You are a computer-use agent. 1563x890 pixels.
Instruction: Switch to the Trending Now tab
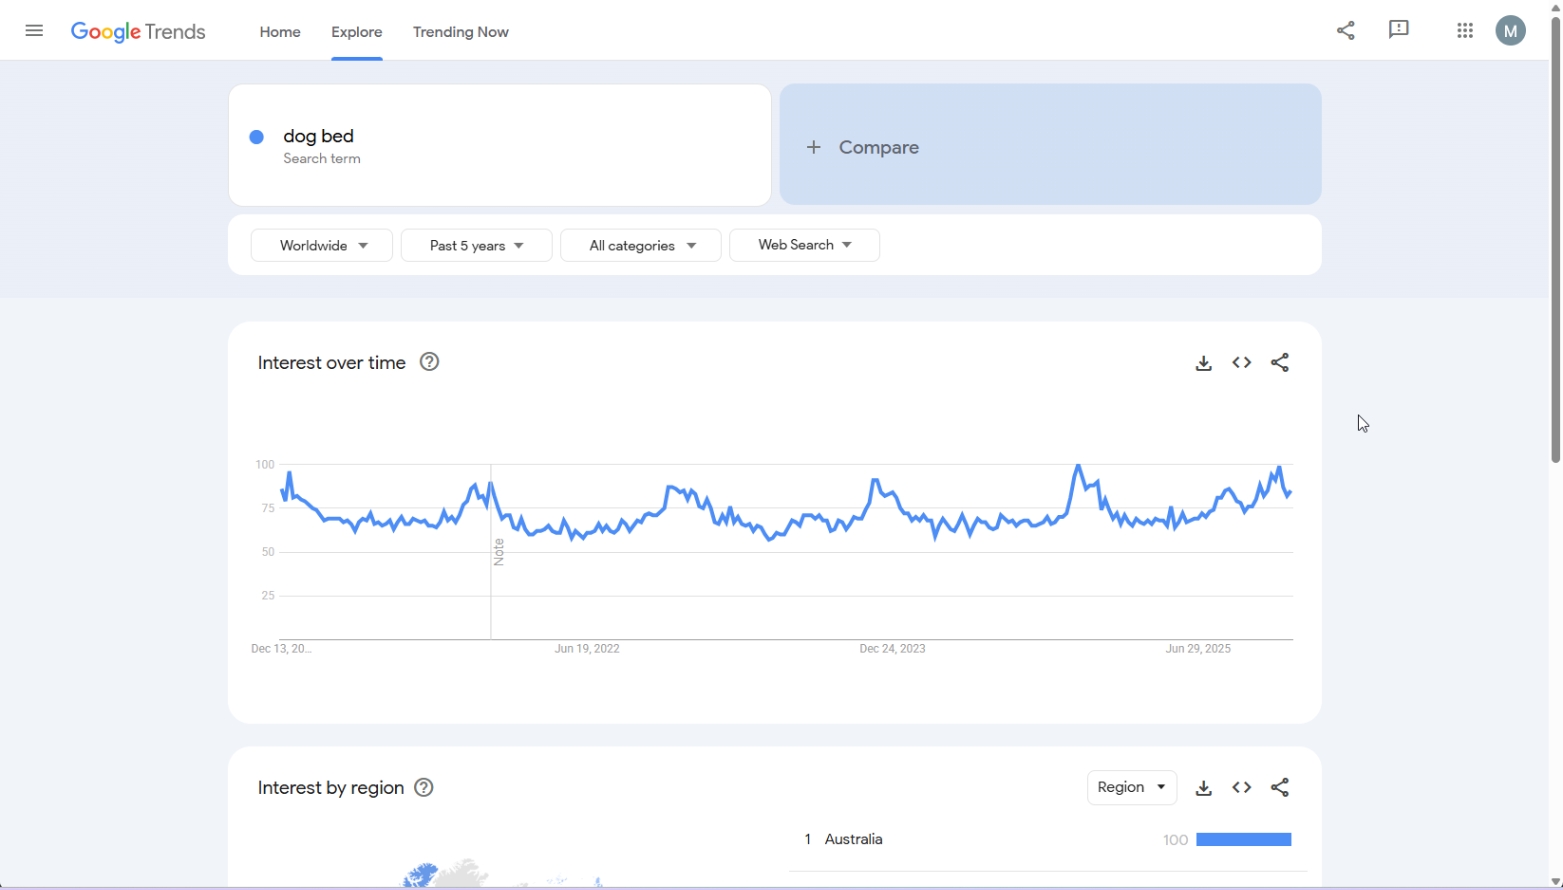460,31
